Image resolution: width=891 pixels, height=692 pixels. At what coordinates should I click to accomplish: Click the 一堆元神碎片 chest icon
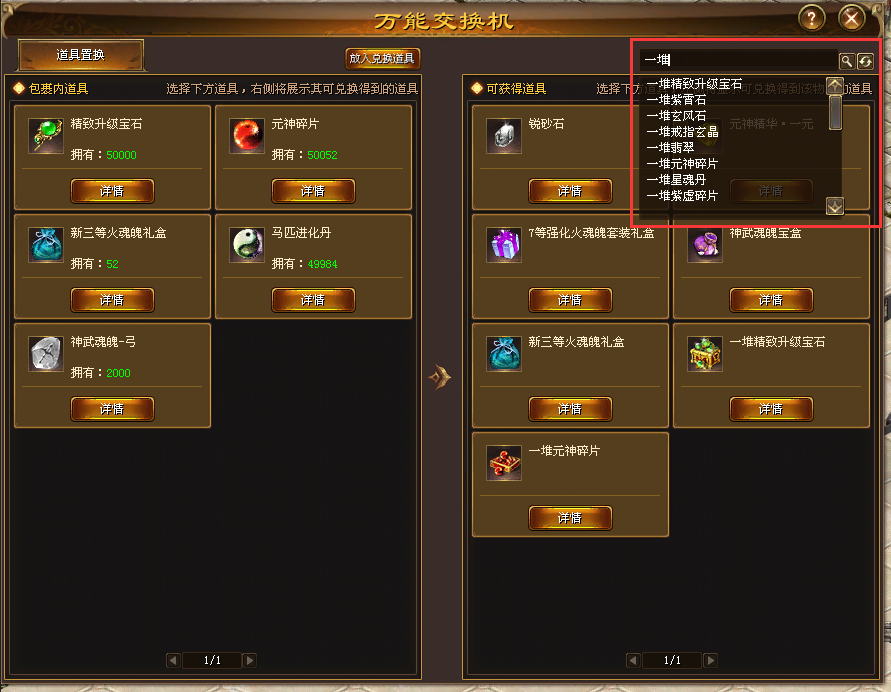pyautogui.click(x=504, y=463)
